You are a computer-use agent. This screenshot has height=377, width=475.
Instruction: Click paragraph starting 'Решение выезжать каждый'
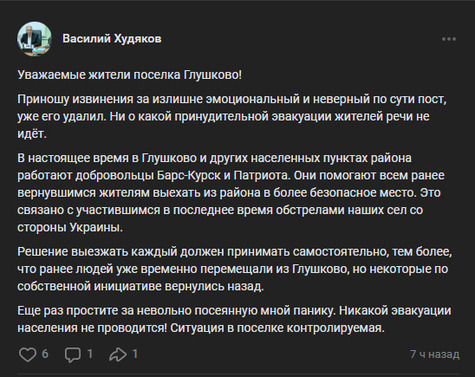(x=235, y=269)
